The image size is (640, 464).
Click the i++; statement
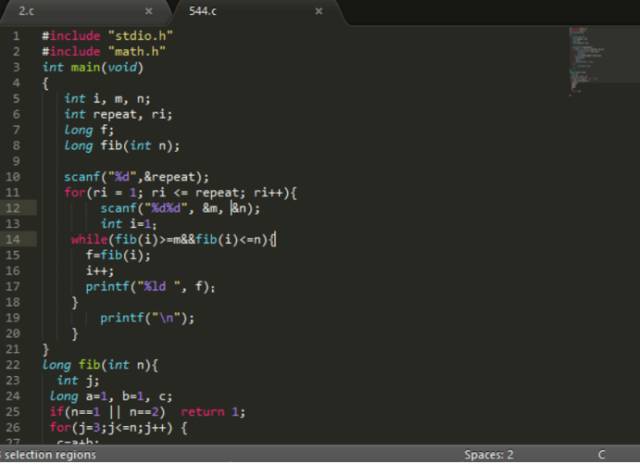point(100,271)
